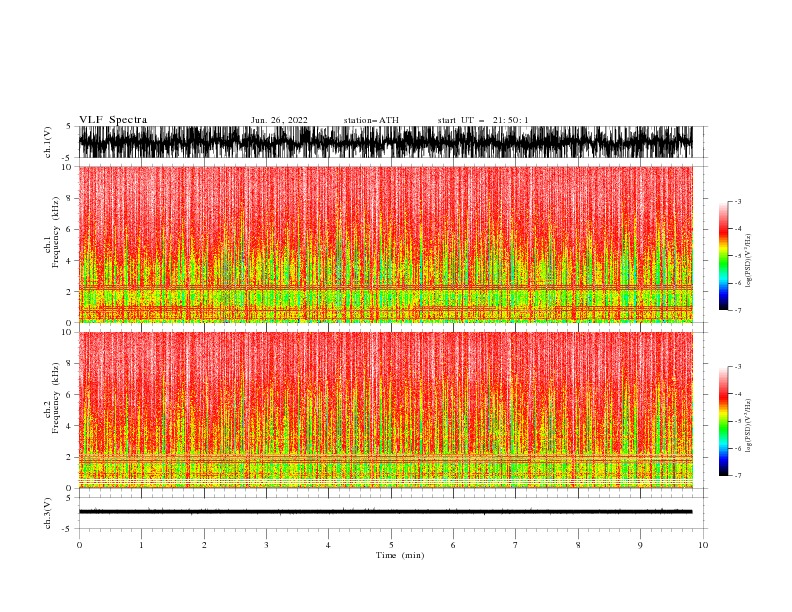Click the time axis tick label "1"
The width and height of the screenshot is (792, 612).
click(141, 545)
